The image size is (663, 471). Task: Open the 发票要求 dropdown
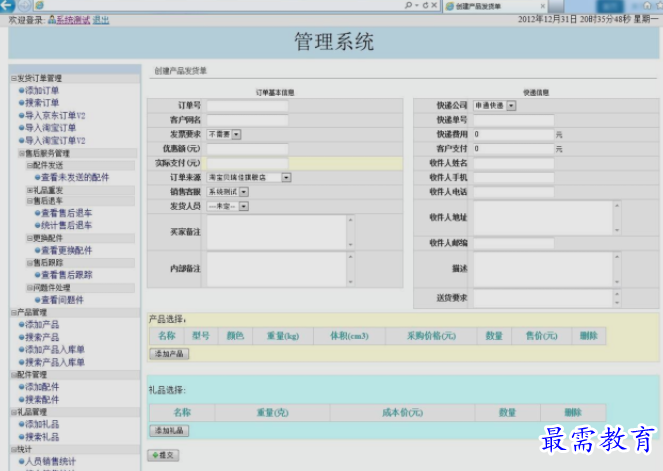(x=224, y=134)
